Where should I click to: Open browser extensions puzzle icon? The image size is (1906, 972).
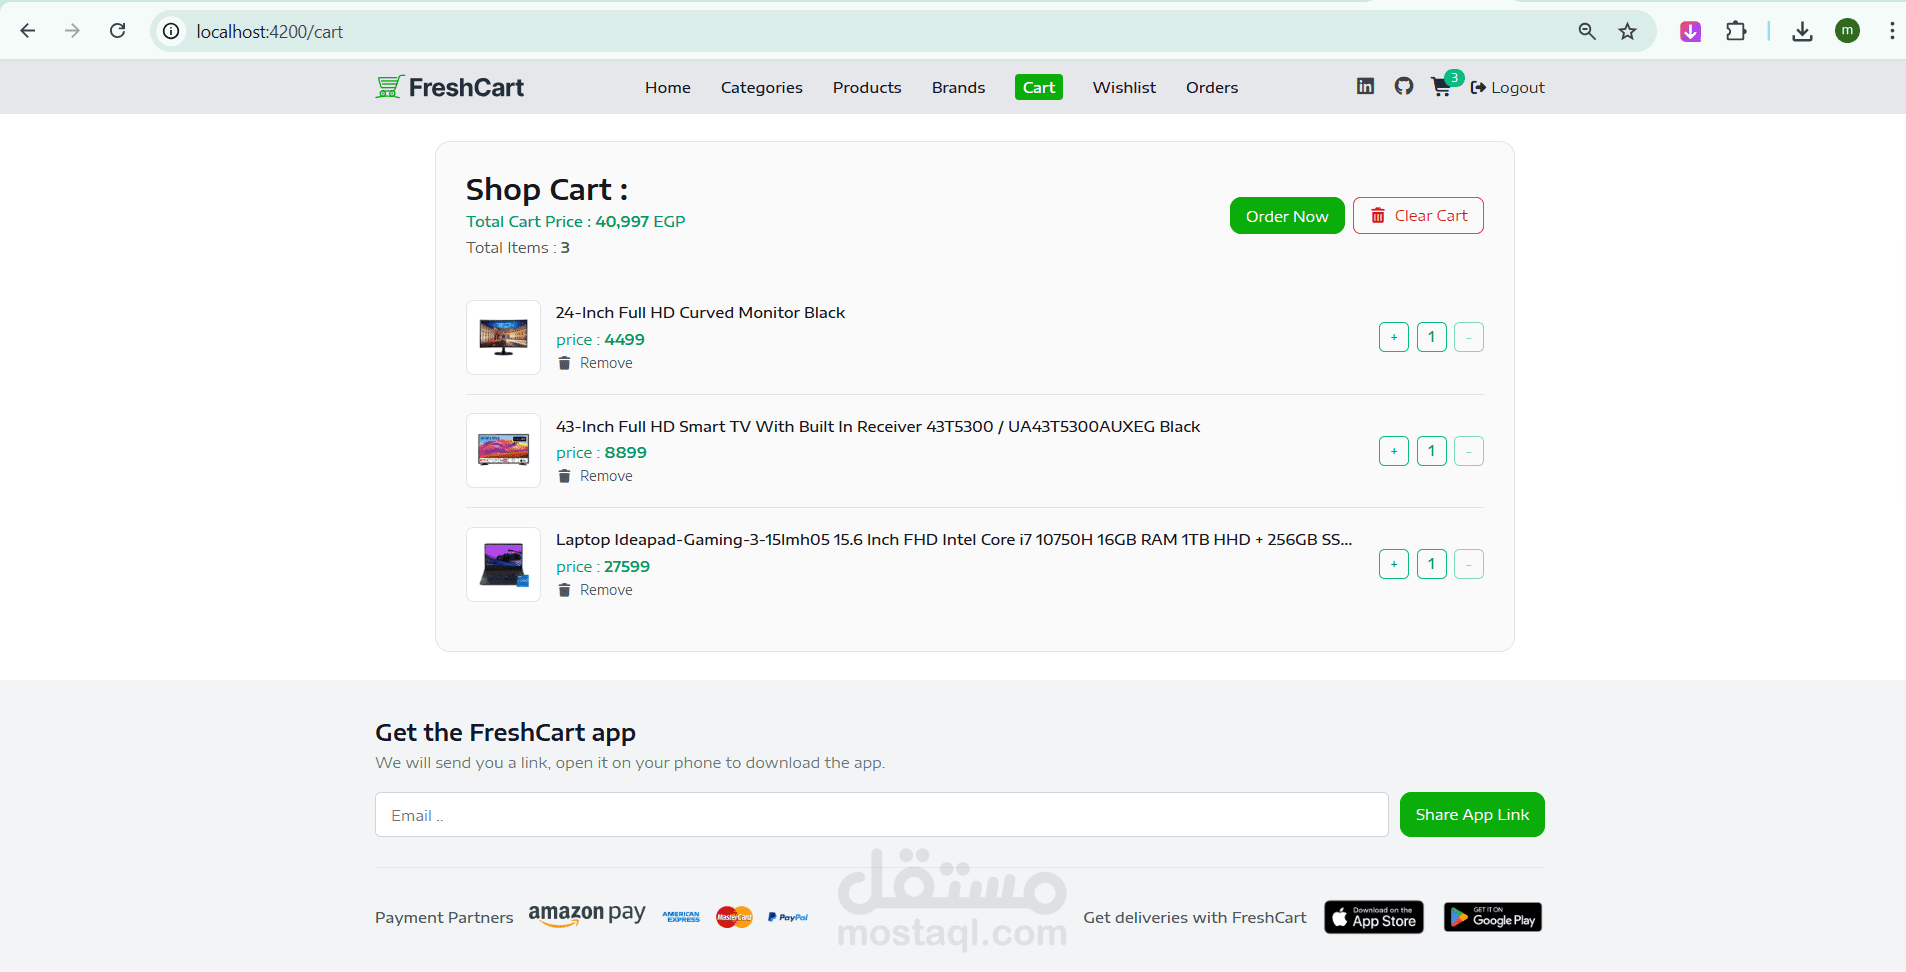[x=1736, y=31]
